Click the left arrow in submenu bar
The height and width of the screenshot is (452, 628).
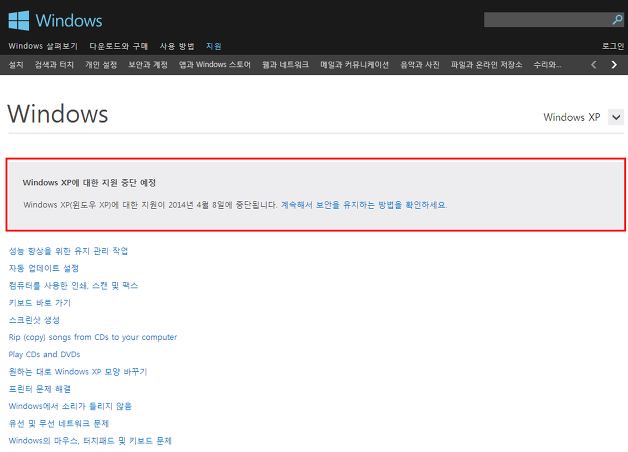click(x=594, y=65)
